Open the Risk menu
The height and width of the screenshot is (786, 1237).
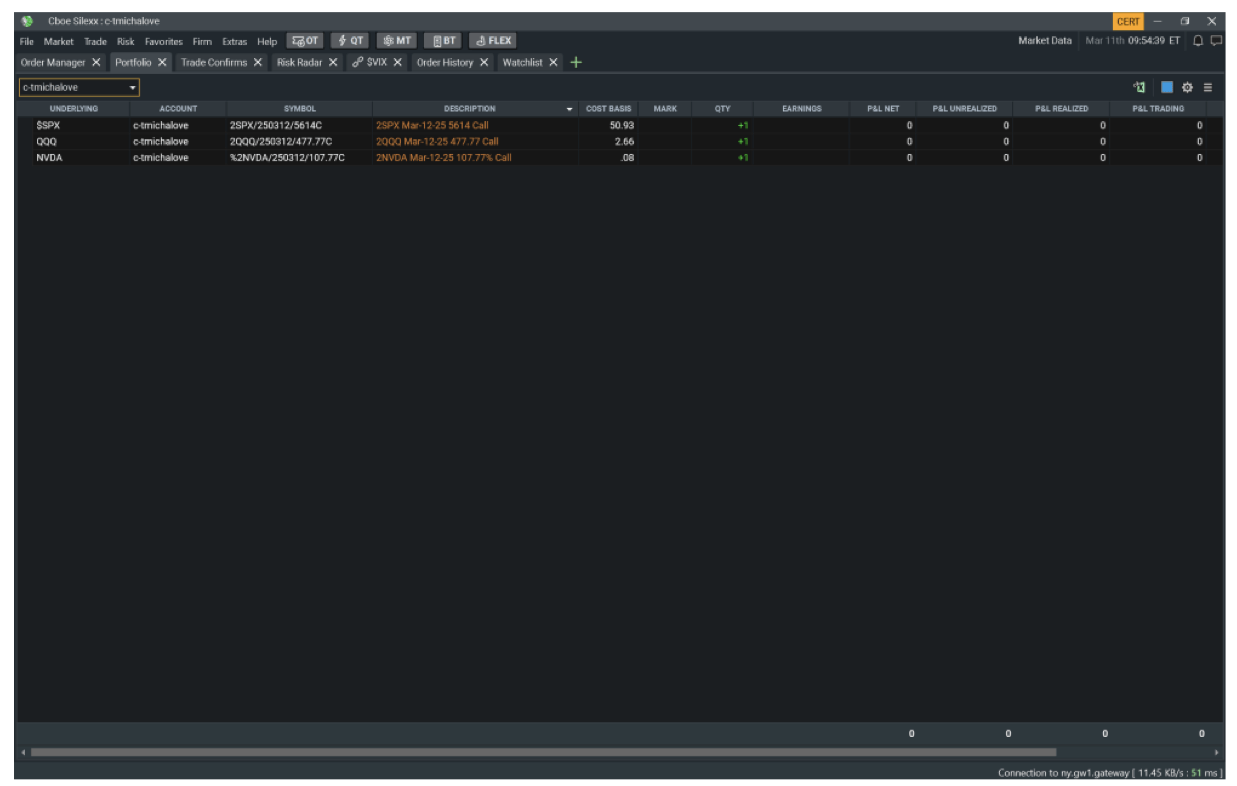click(125, 41)
